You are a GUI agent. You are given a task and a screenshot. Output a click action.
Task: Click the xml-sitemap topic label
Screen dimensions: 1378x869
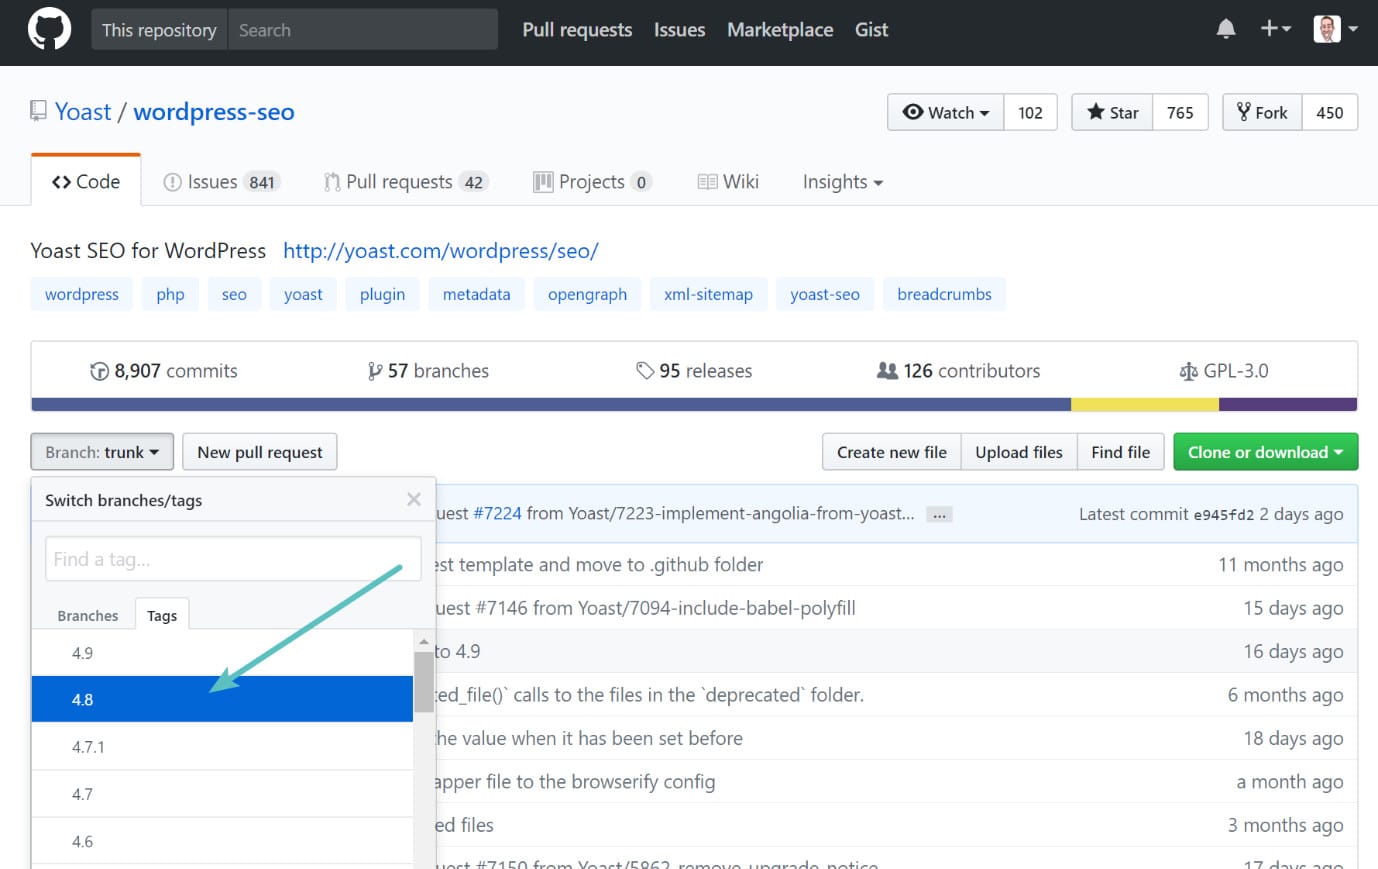click(708, 293)
